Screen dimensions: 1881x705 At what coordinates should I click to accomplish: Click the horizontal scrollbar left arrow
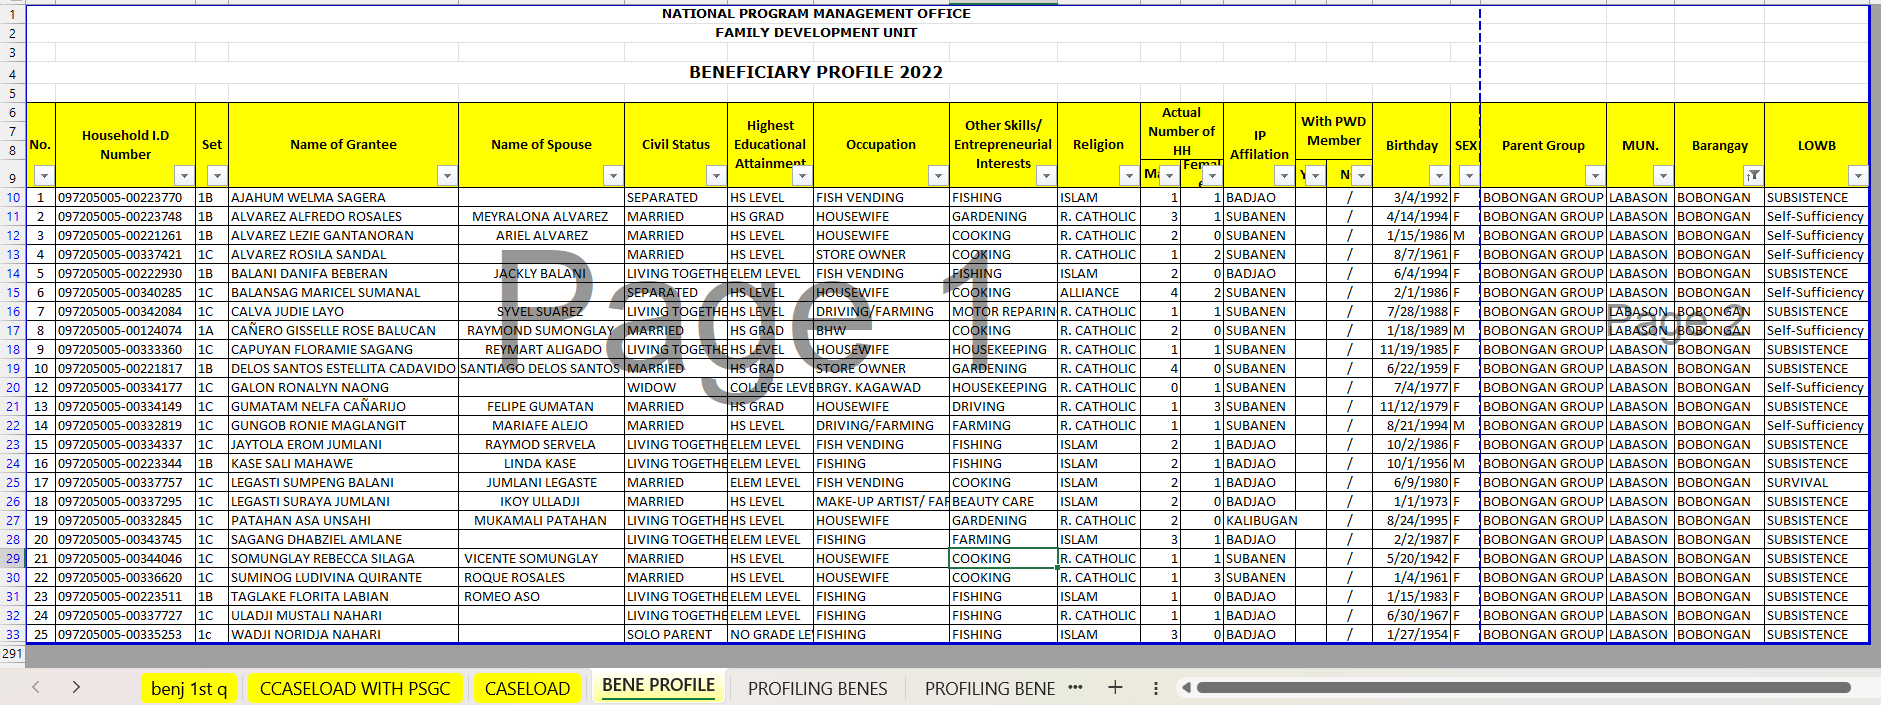coord(1186,688)
